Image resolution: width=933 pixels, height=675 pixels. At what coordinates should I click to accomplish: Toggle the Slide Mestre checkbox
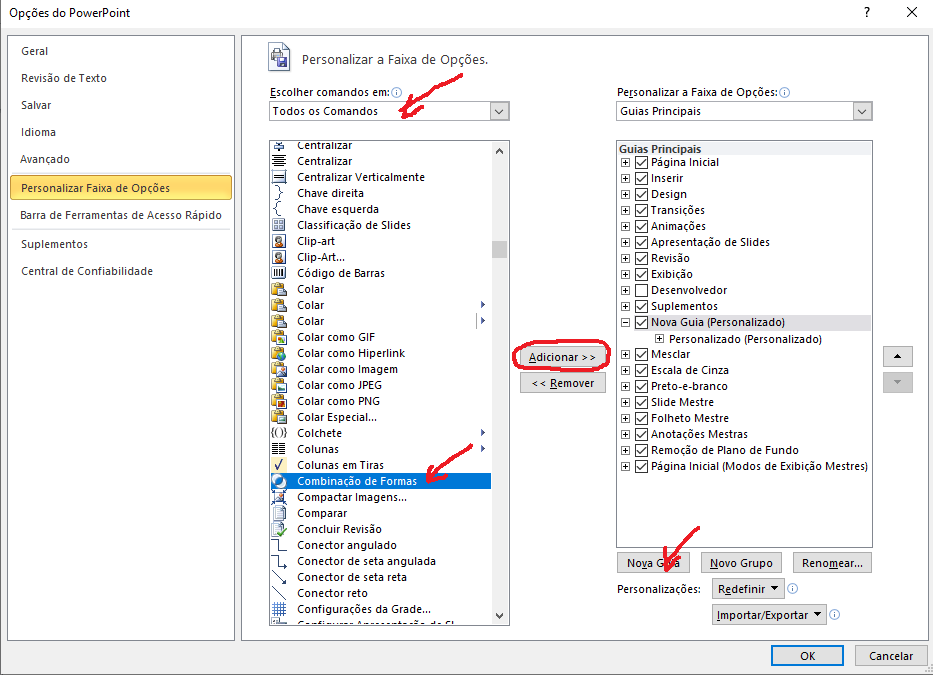[641, 402]
